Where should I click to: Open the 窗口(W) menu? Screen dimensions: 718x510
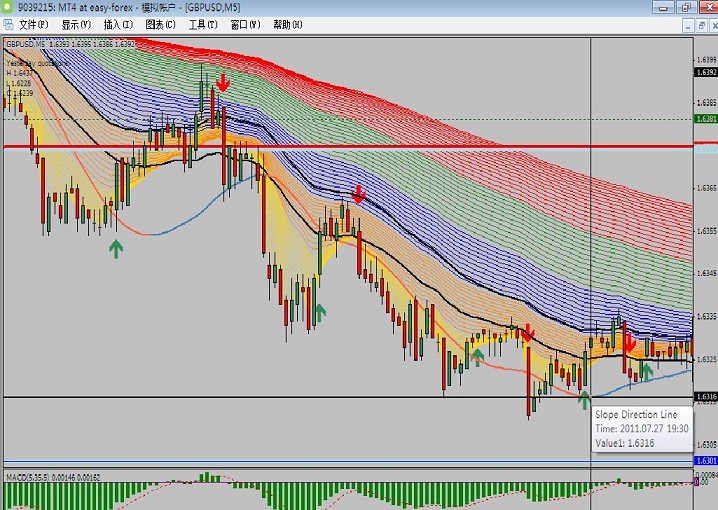coord(245,25)
